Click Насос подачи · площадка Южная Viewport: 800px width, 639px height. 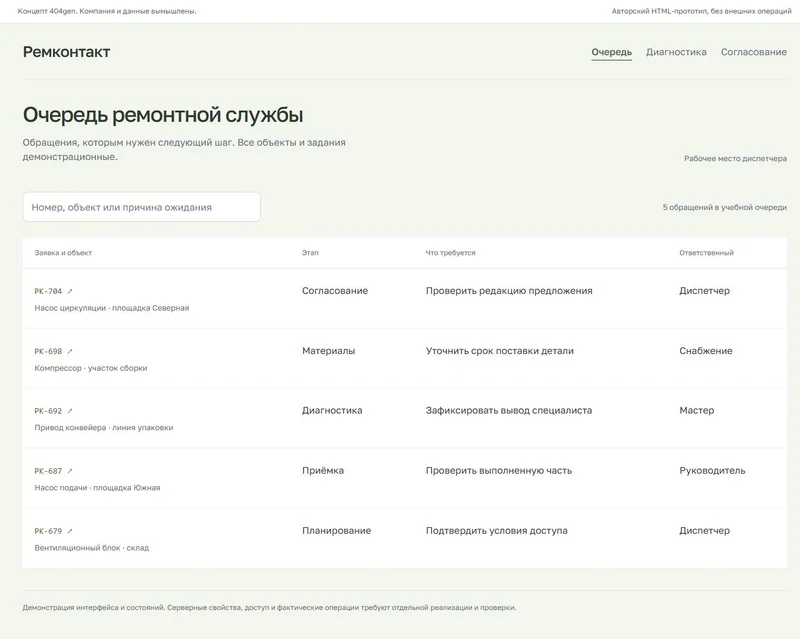[x=97, y=488]
